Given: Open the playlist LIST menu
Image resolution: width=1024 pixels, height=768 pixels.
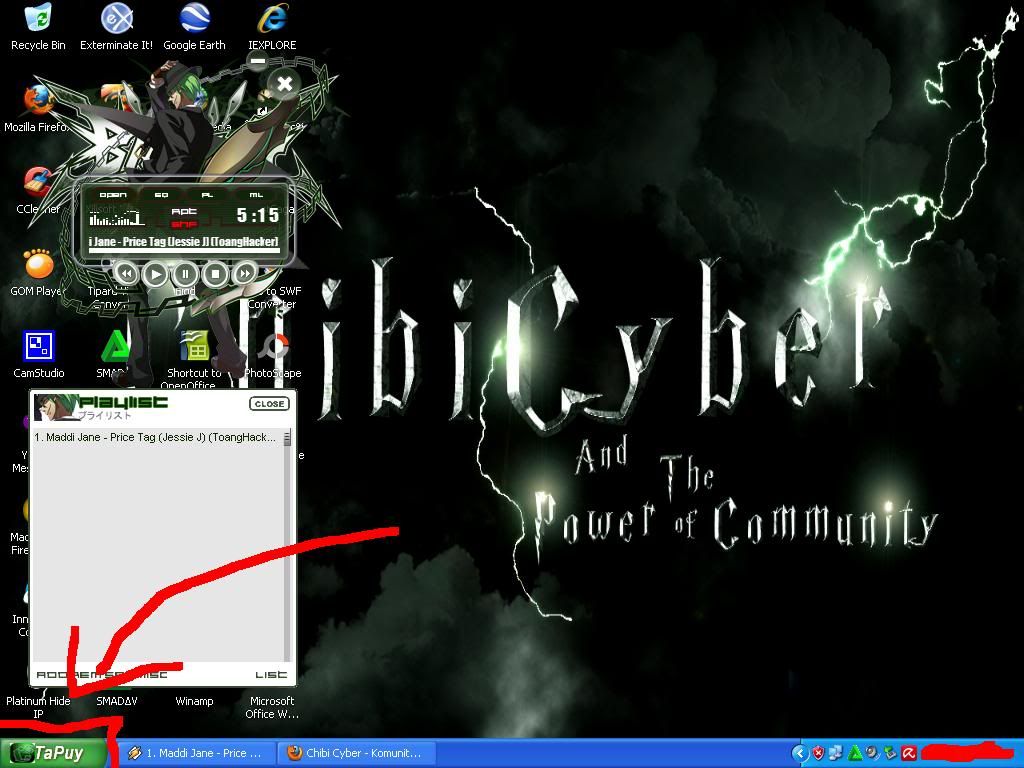Looking at the screenshot, I should click(x=270, y=675).
